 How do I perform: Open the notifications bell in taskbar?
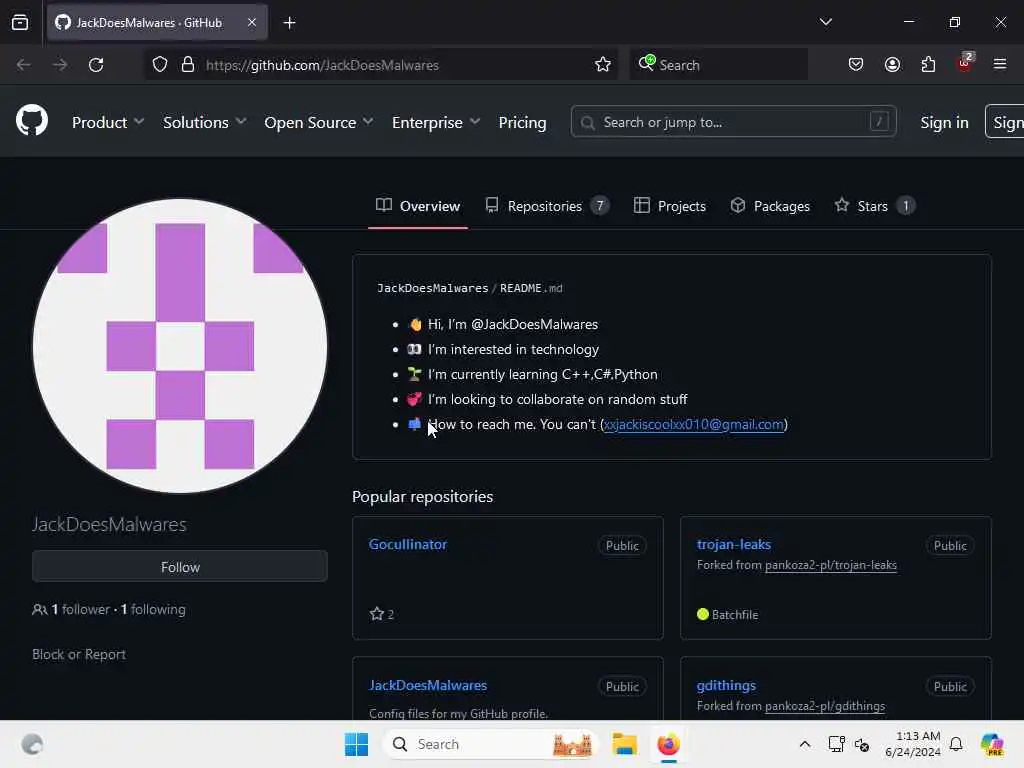pos(956,744)
